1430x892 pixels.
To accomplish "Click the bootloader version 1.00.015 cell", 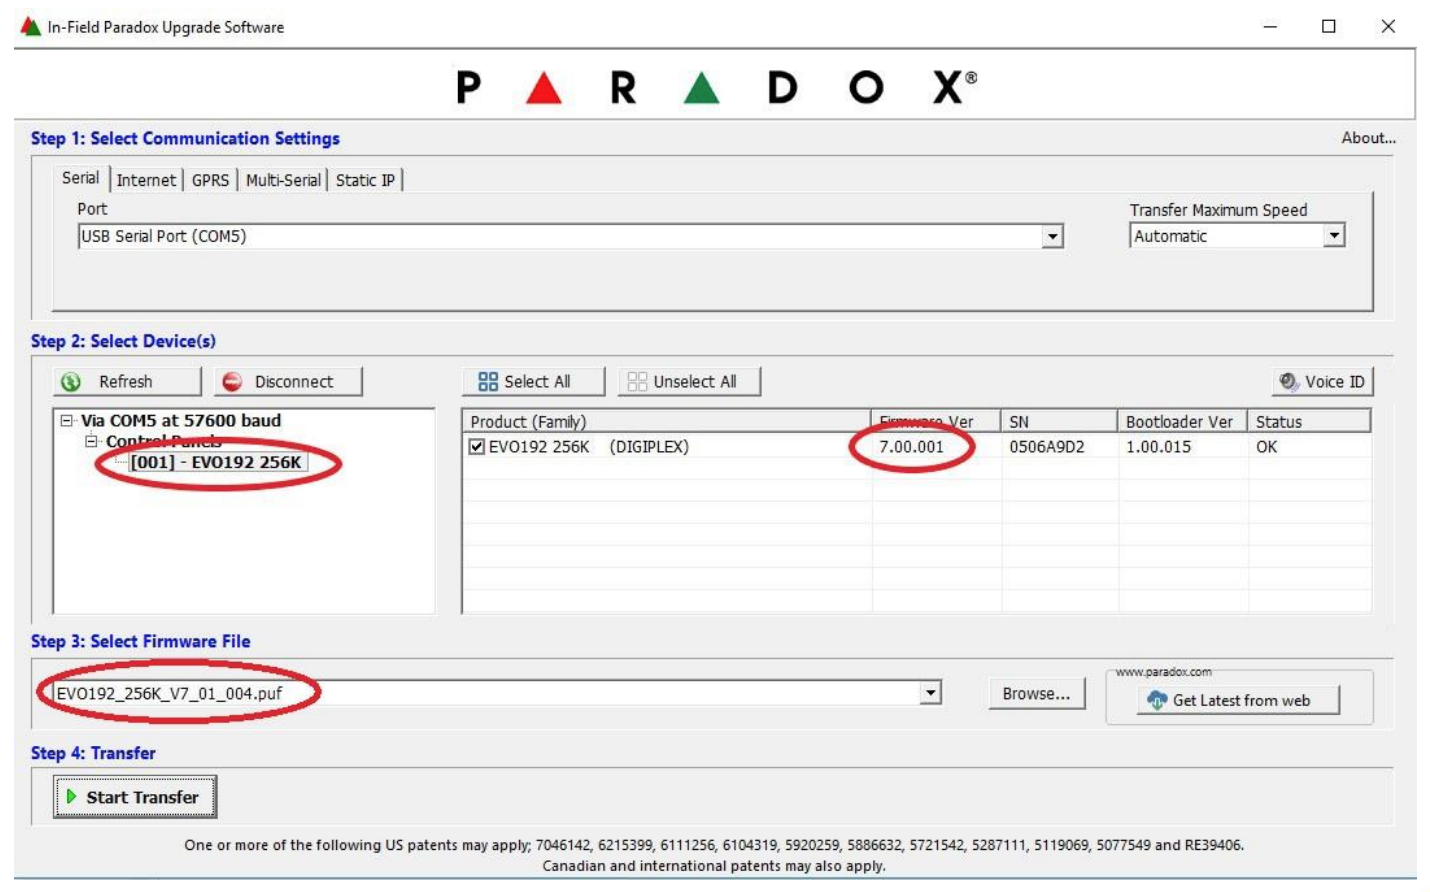I will (x=1158, y=447).
